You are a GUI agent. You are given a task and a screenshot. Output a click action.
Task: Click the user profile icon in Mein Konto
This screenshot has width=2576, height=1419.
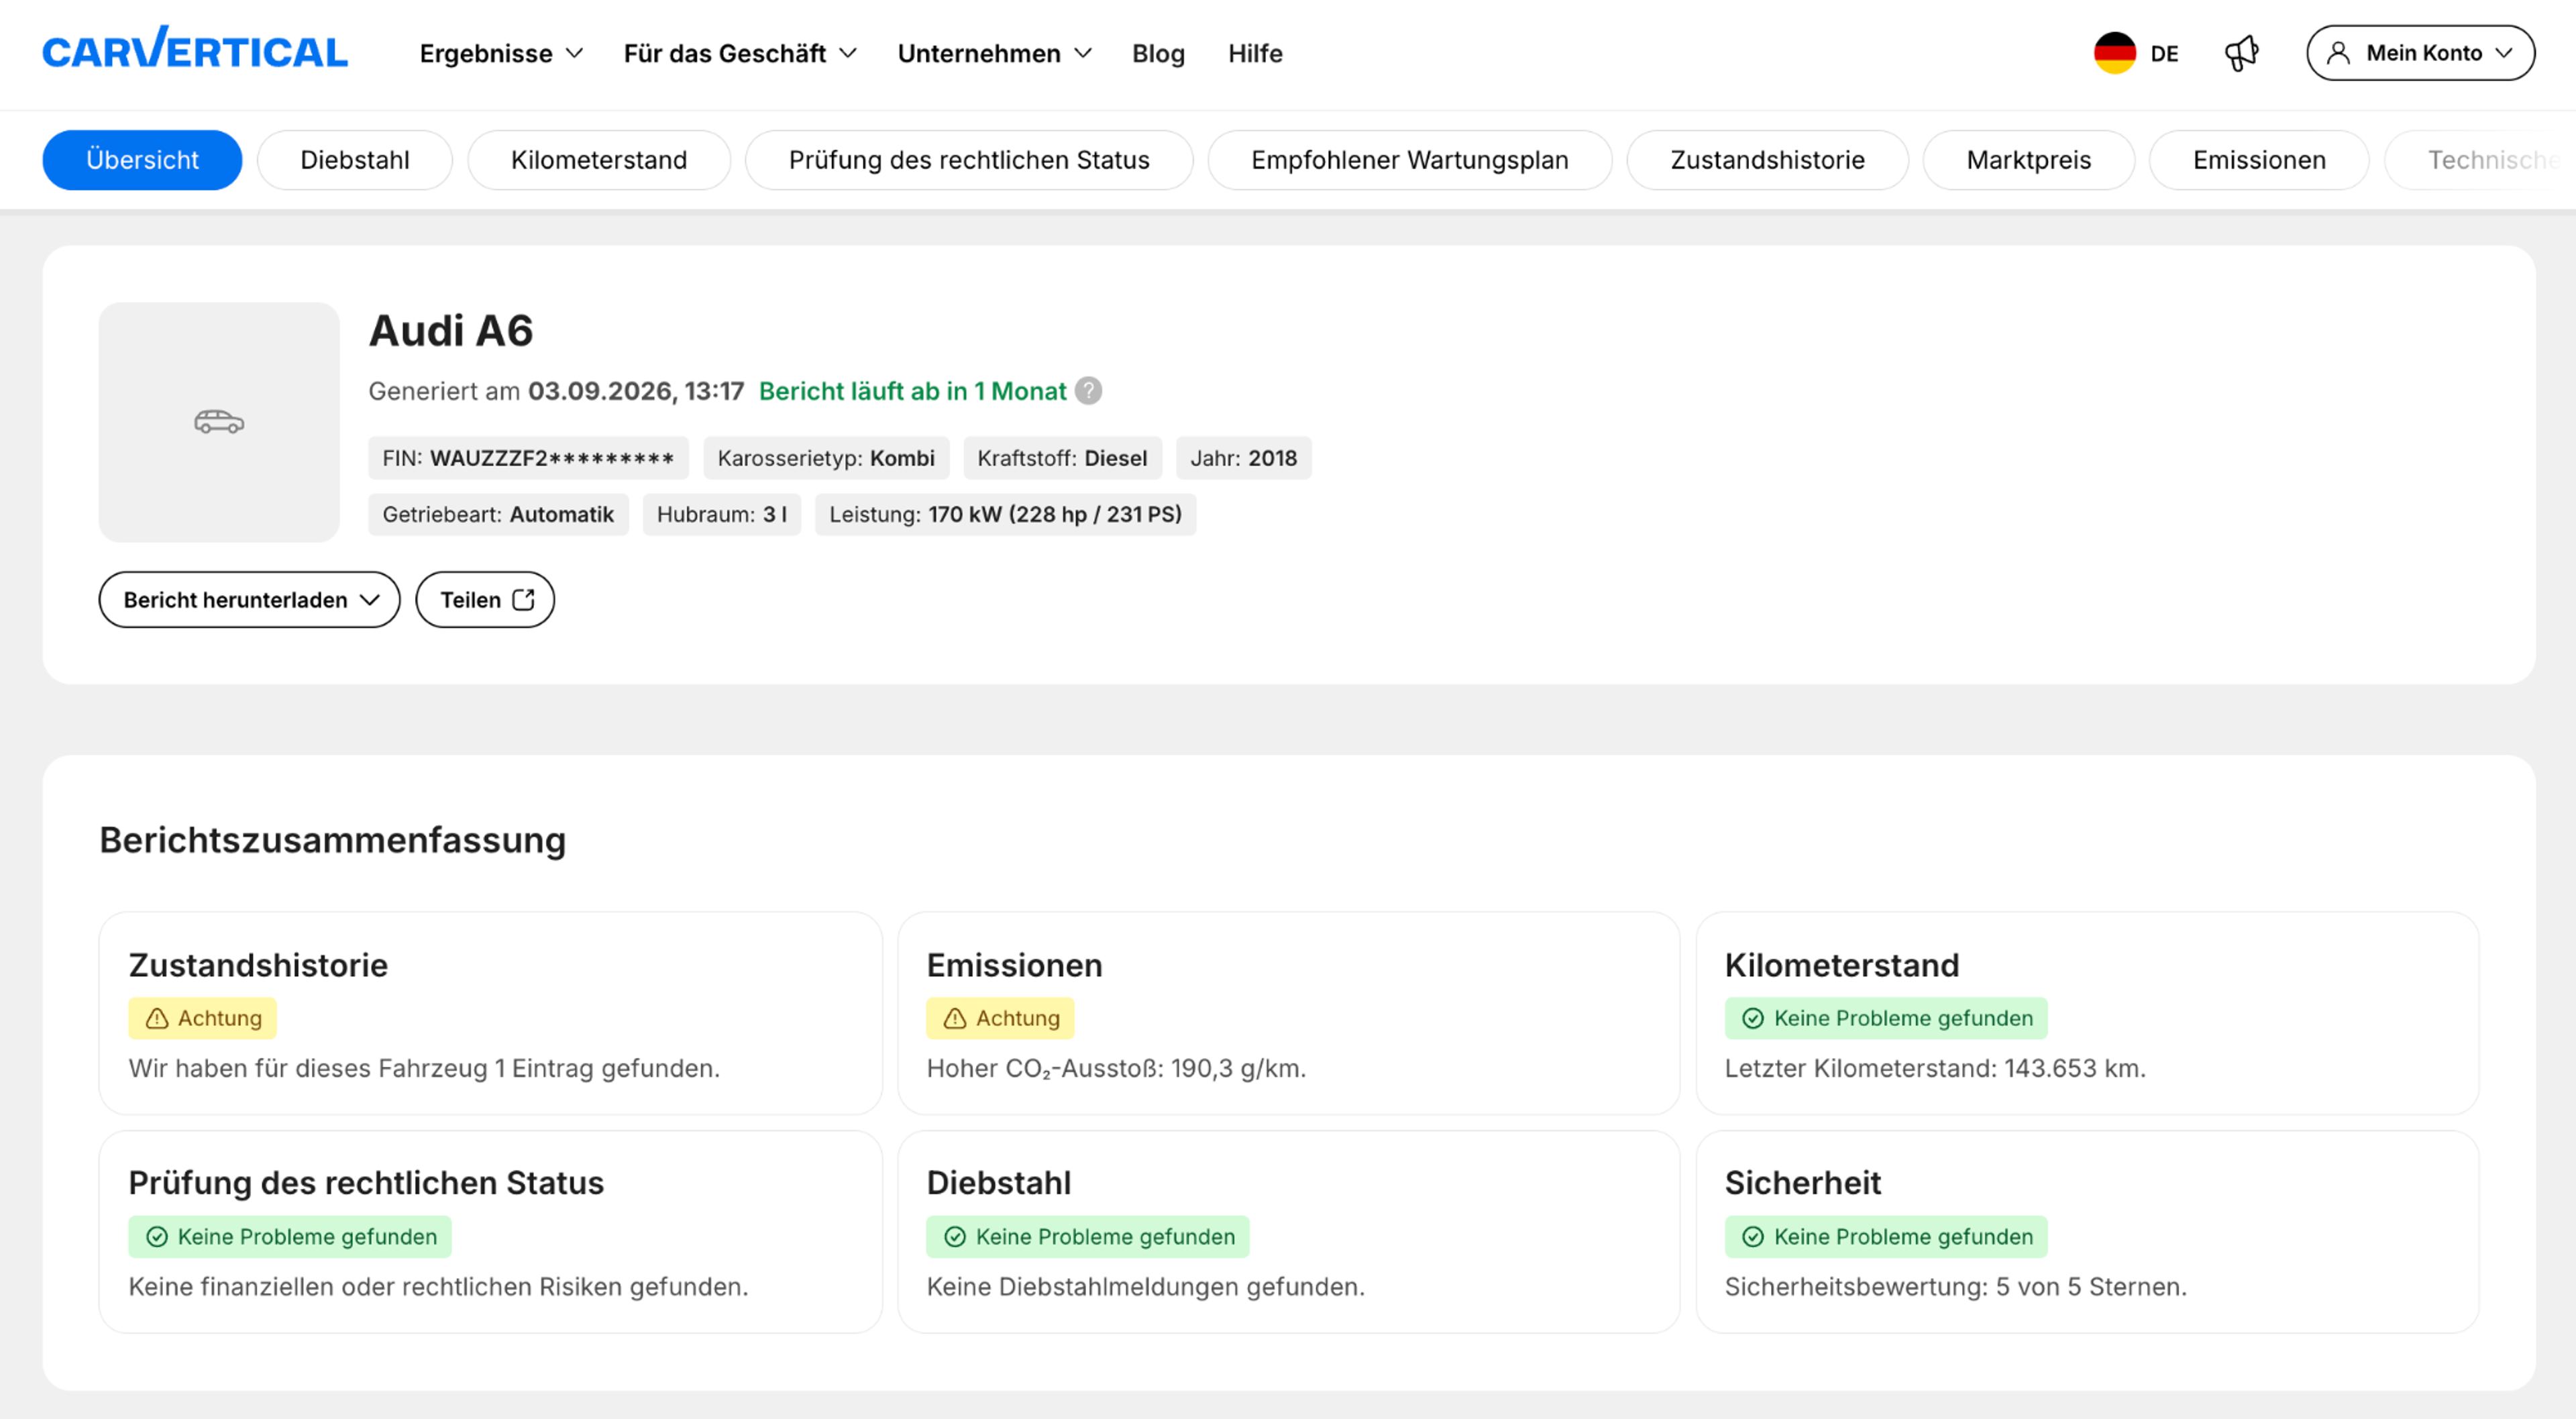click(x=2338, y=53)
